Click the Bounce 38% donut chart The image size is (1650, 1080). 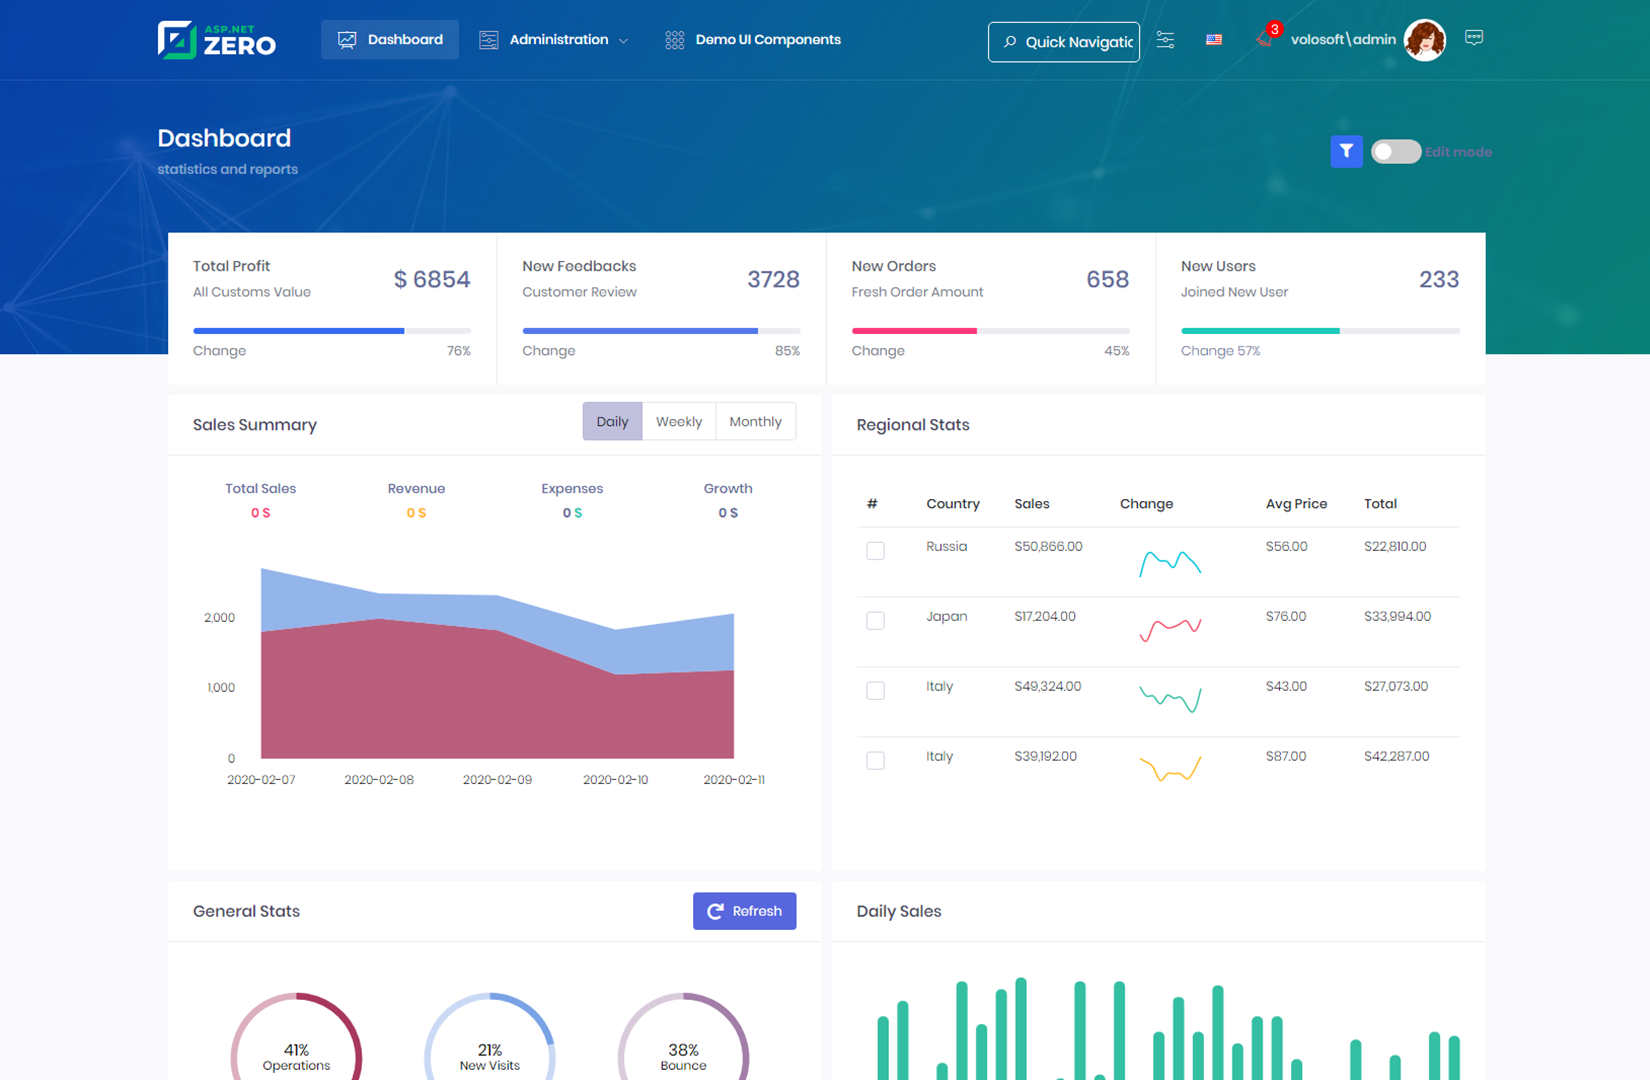point(683,1037)
